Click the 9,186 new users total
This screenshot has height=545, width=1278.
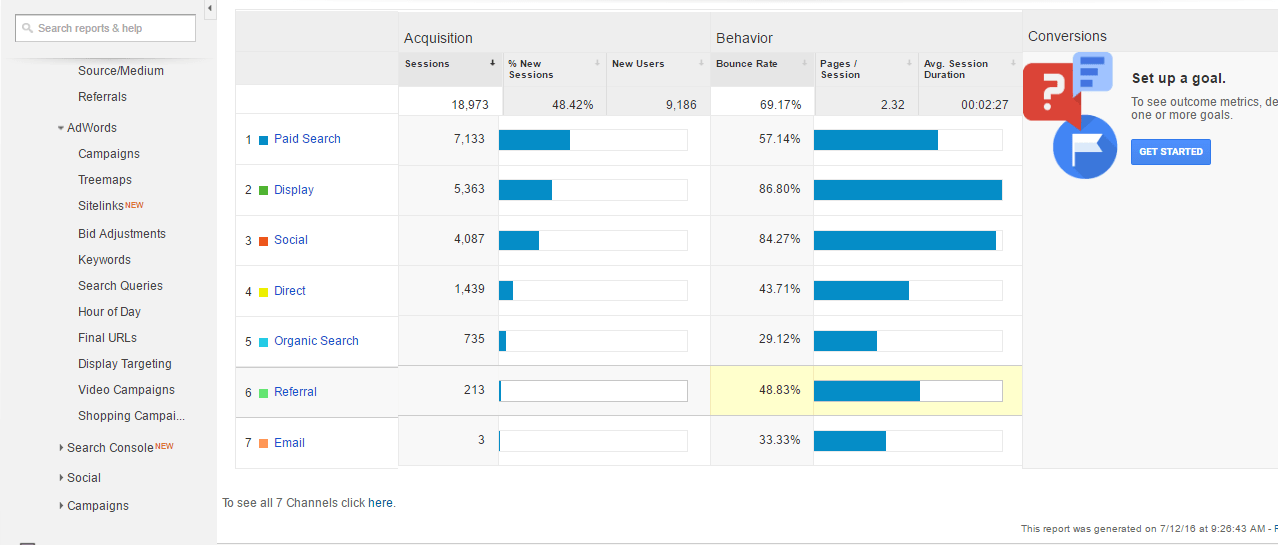tap(681, 104)
